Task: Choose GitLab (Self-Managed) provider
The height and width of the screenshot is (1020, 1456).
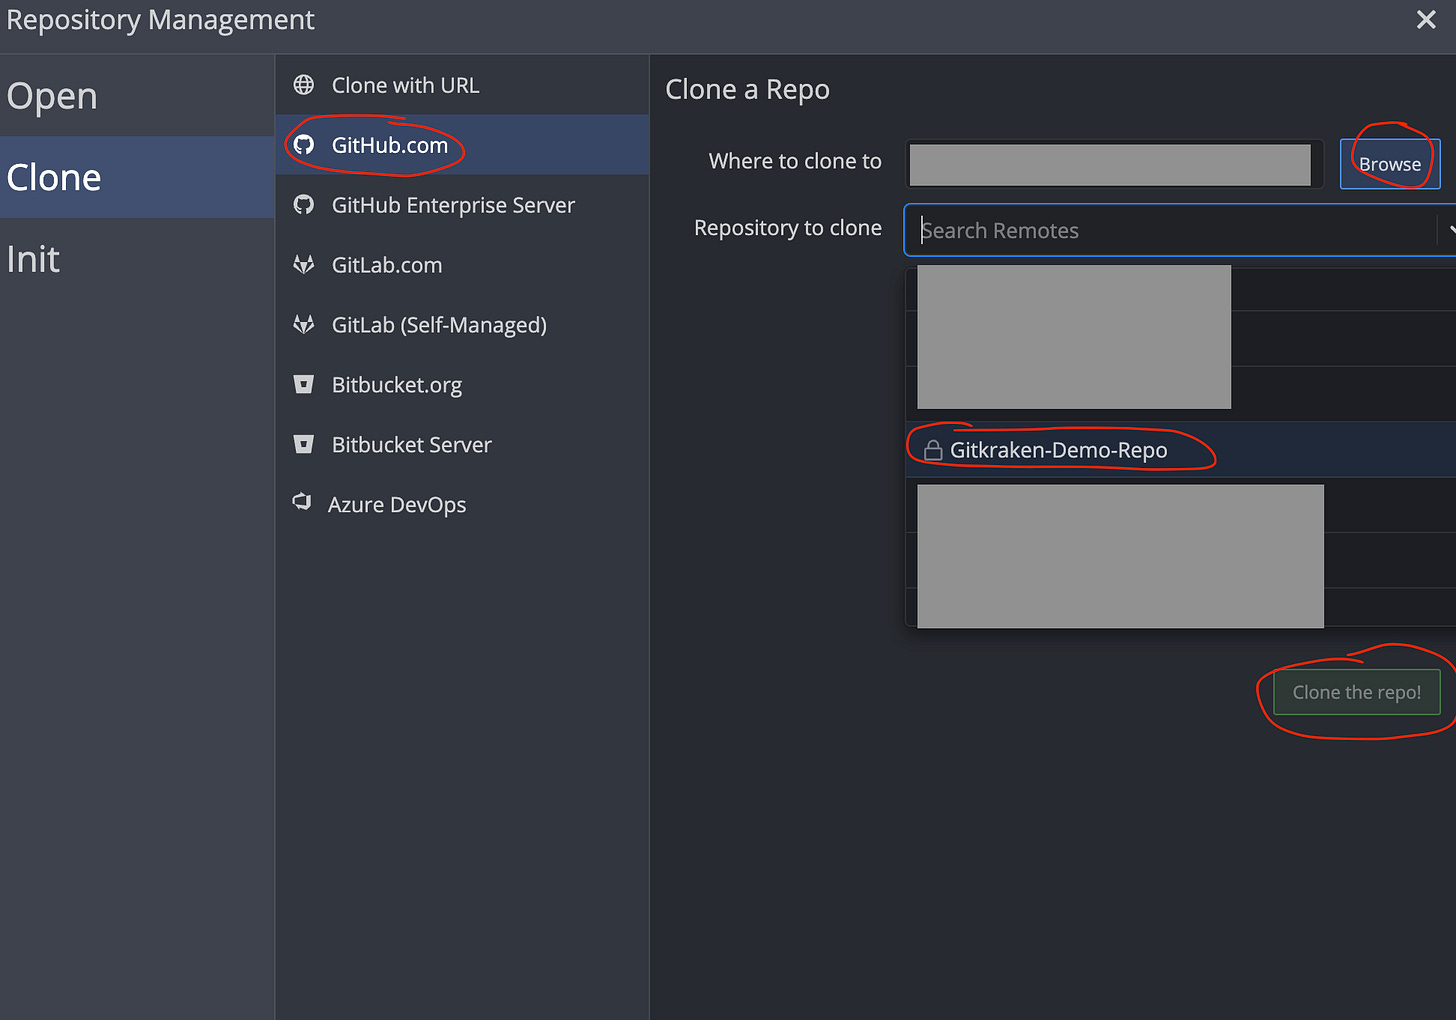Action: (x=462, y=325)
